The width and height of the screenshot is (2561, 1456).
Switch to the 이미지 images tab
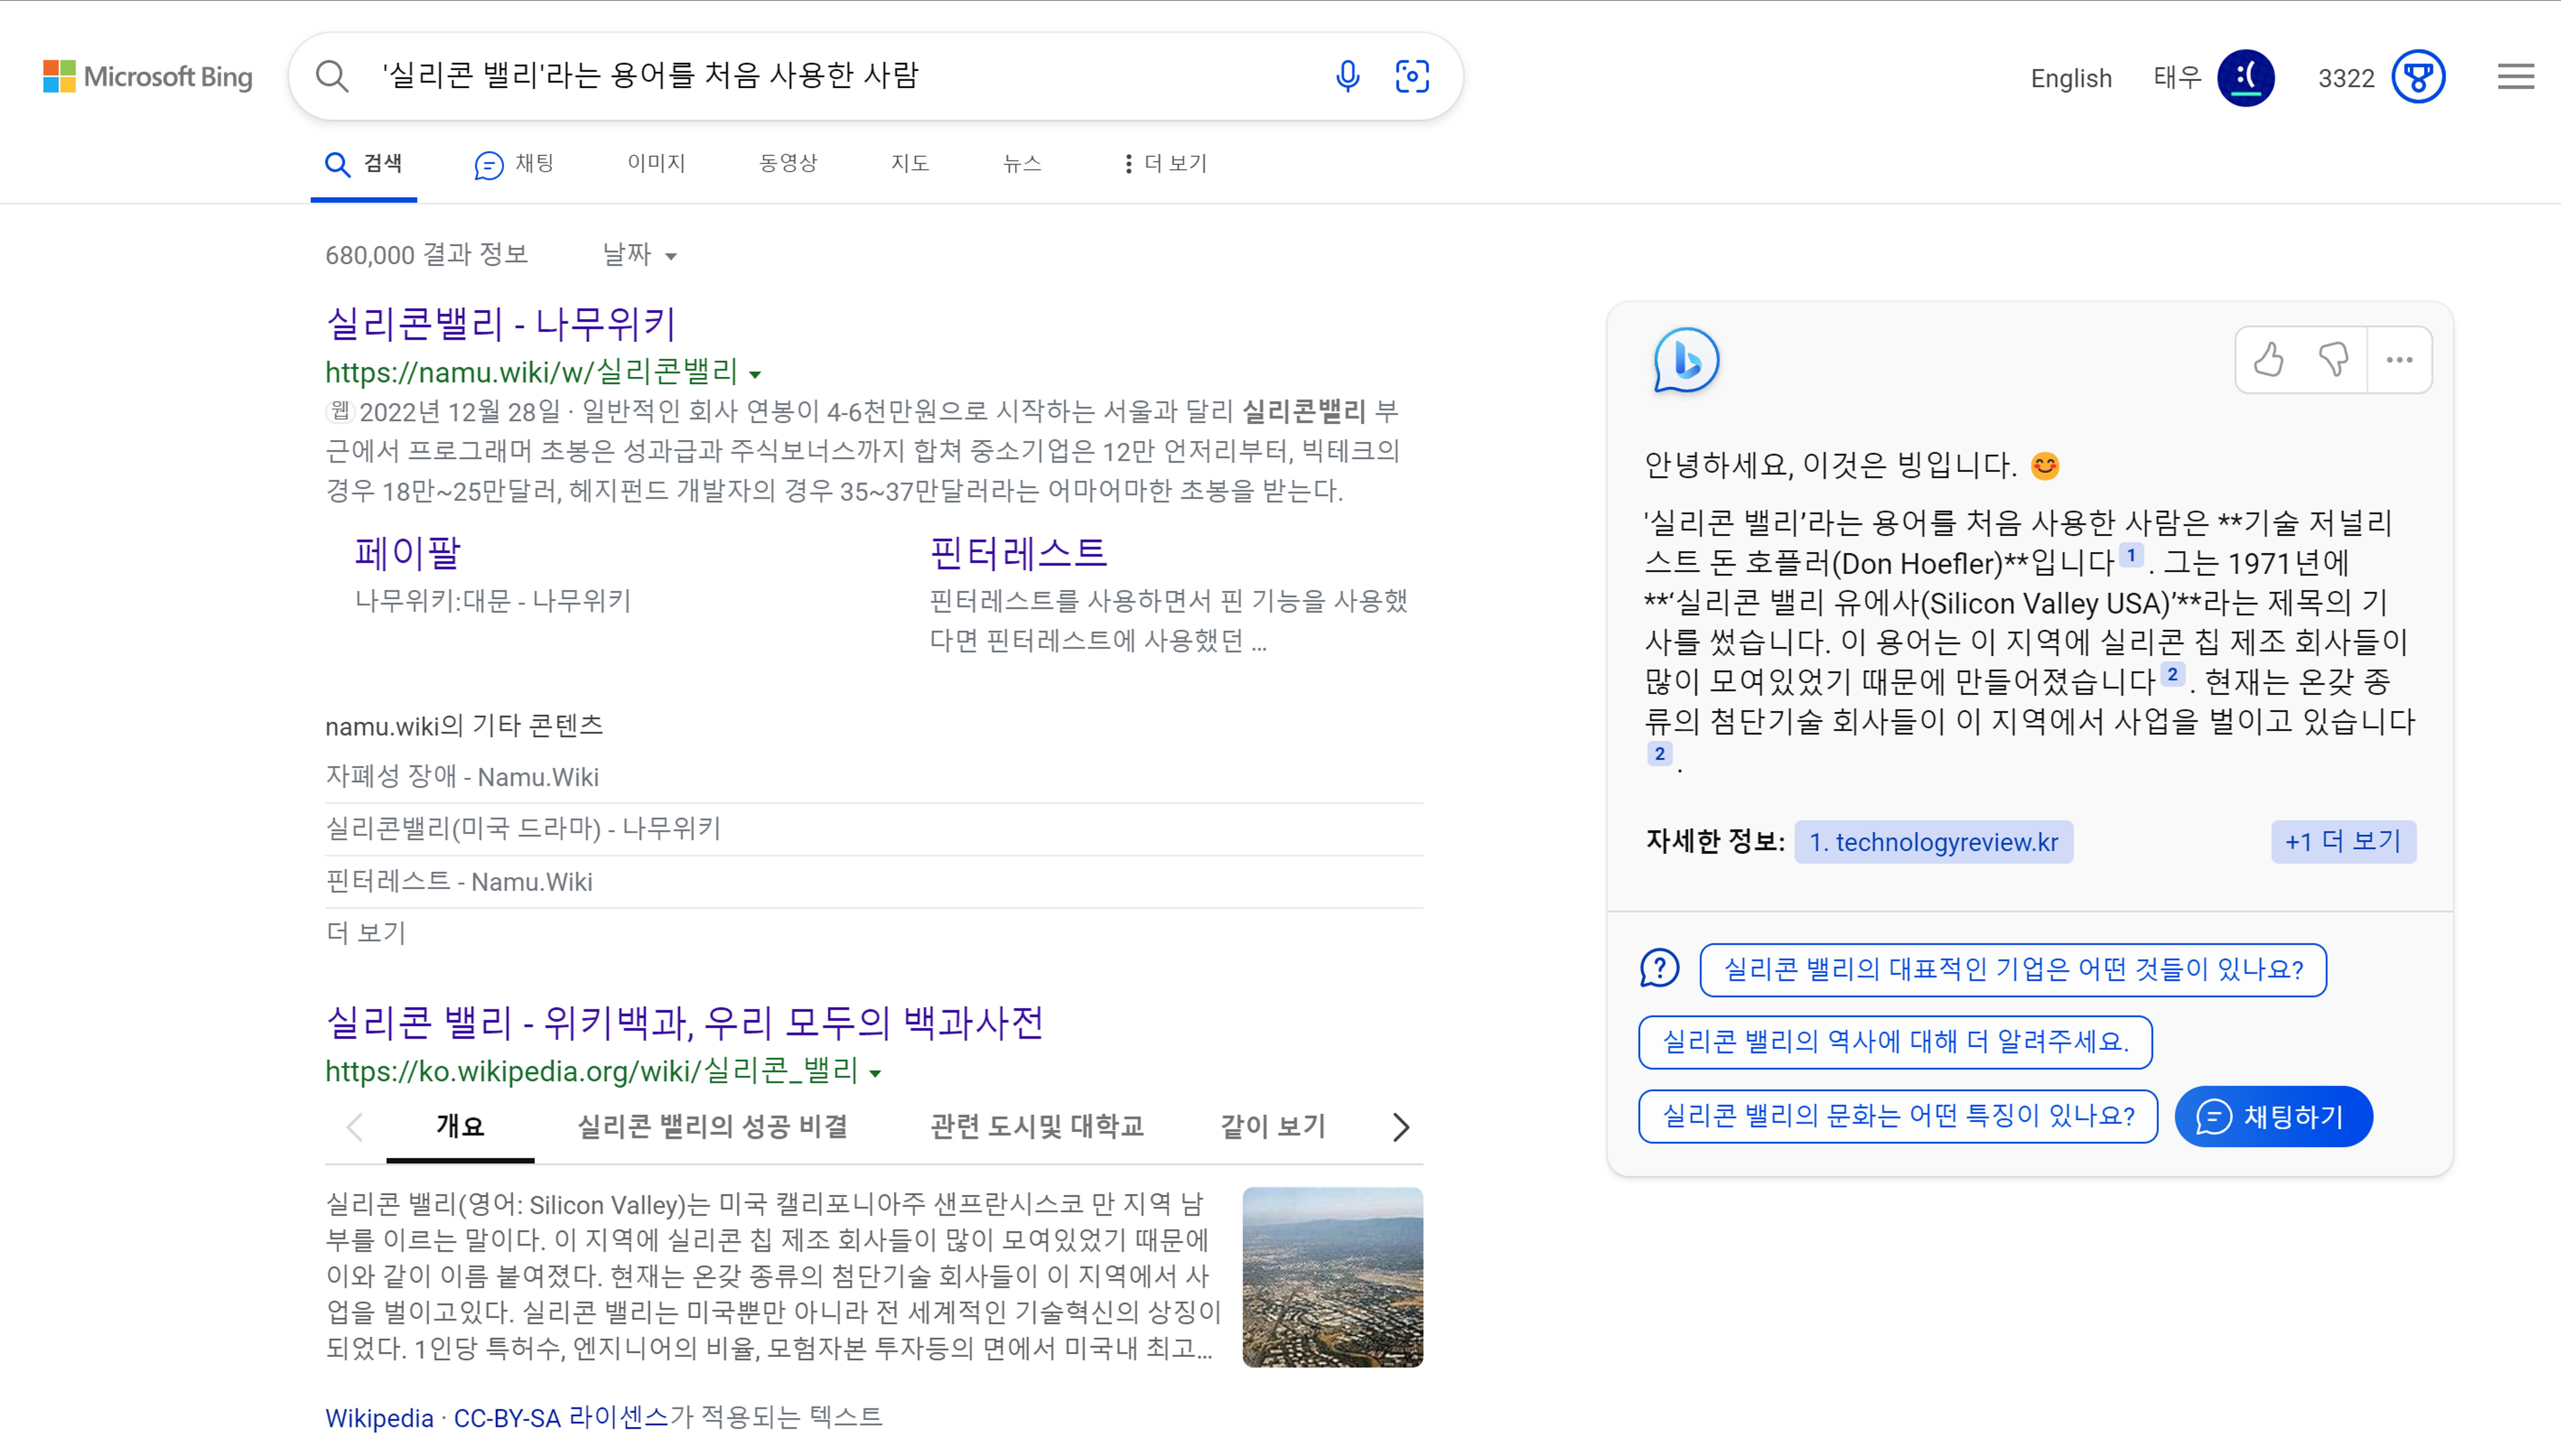point(656,163)
